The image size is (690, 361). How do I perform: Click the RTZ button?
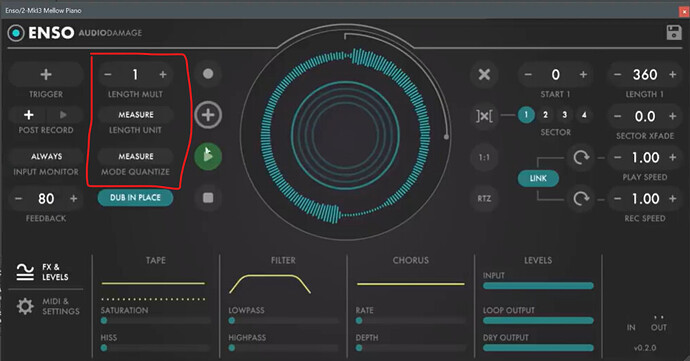point(484,199)
